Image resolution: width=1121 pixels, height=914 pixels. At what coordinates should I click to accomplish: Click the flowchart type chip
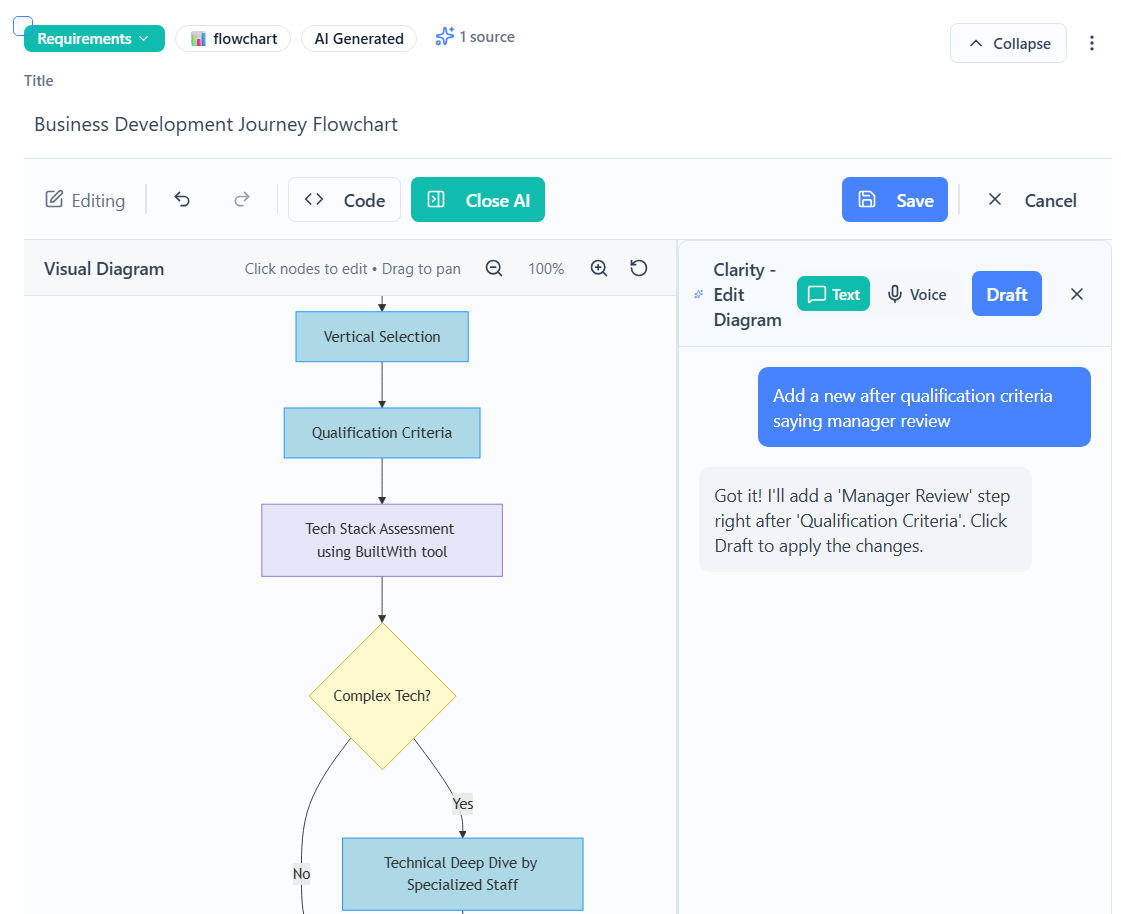(x=232, y=38)
